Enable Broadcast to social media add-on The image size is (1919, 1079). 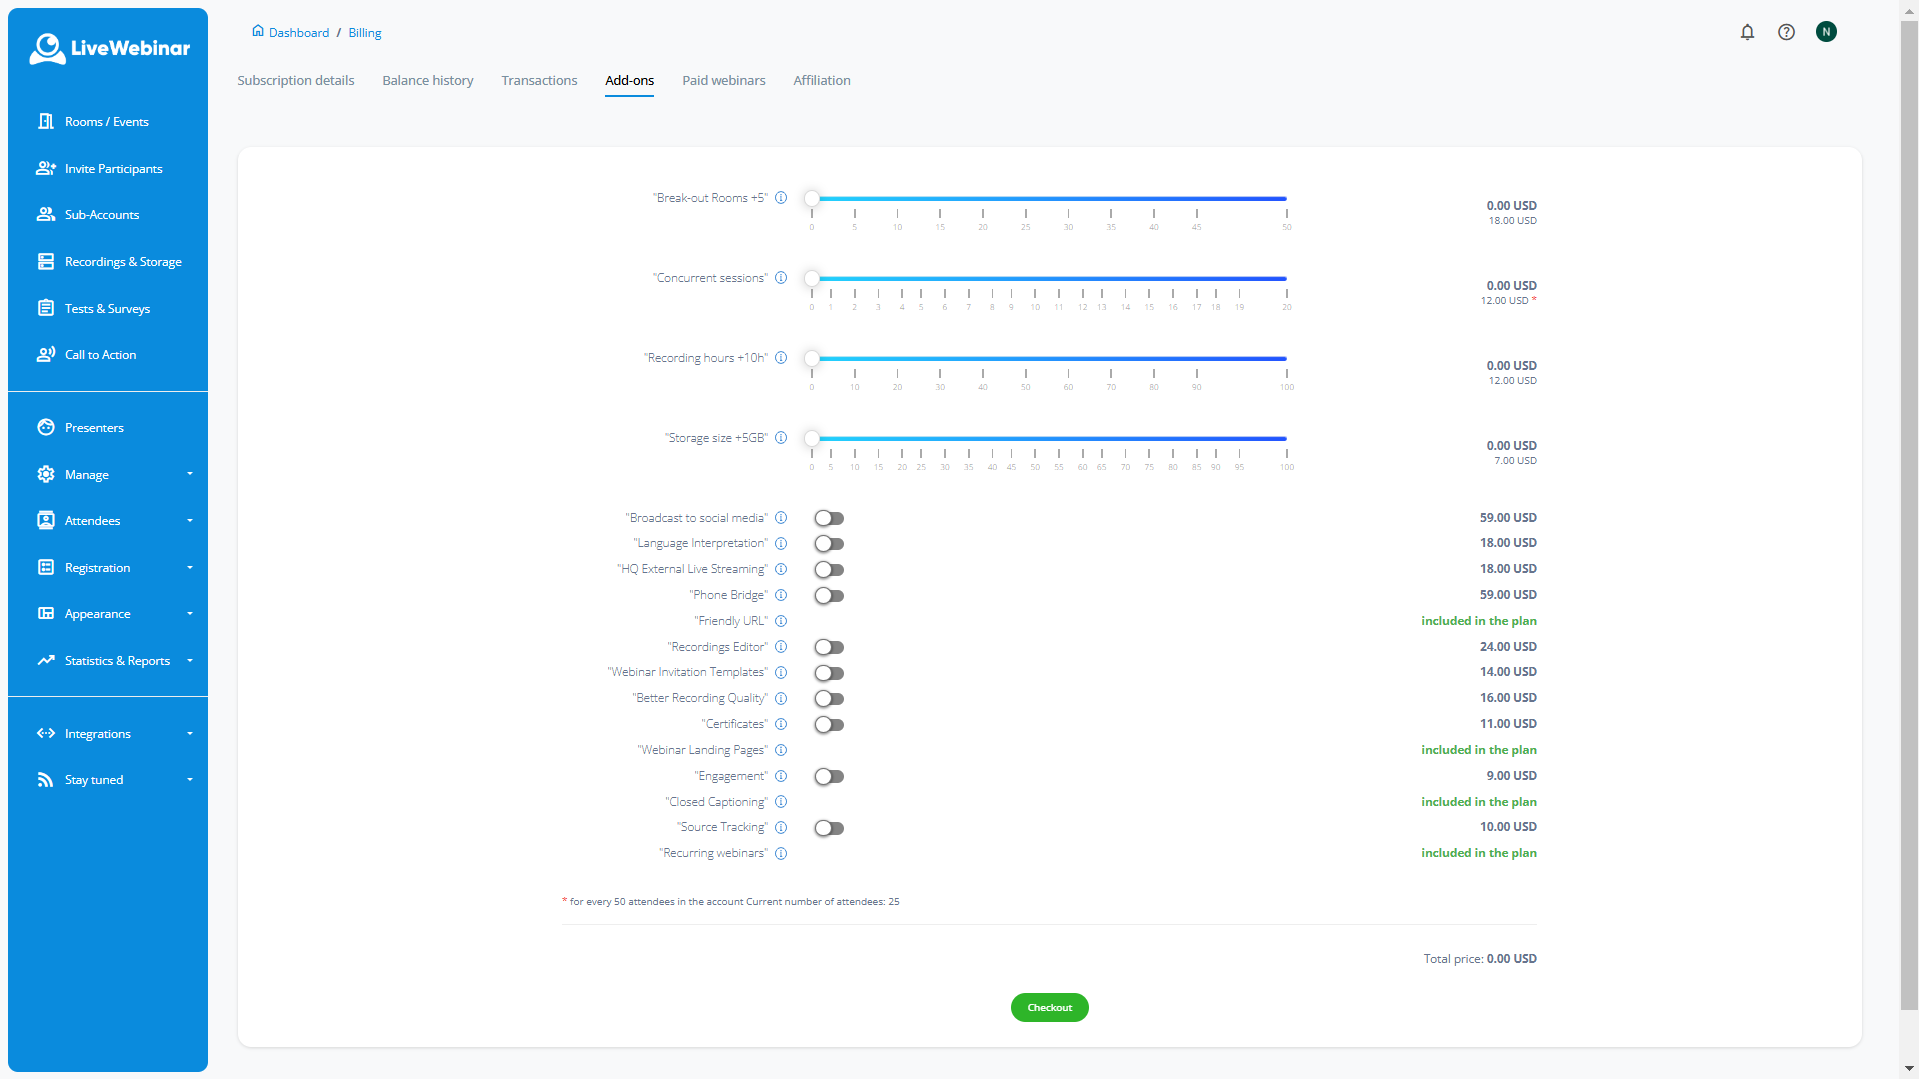pyautogui.click(x=829, y=518)
